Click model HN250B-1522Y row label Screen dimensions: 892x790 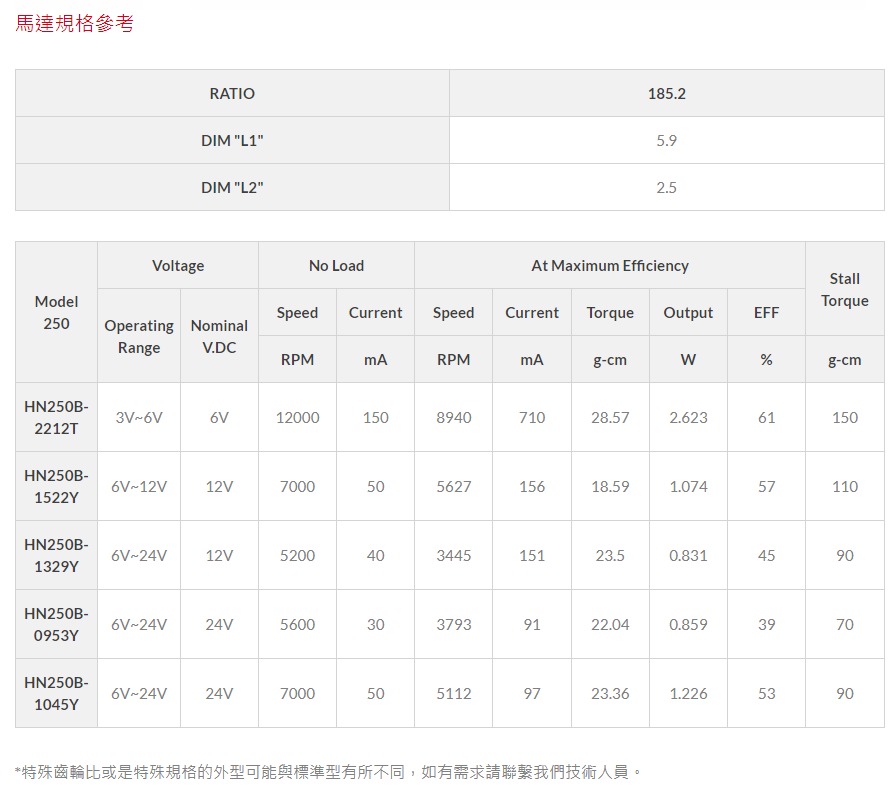pos(56,486)
